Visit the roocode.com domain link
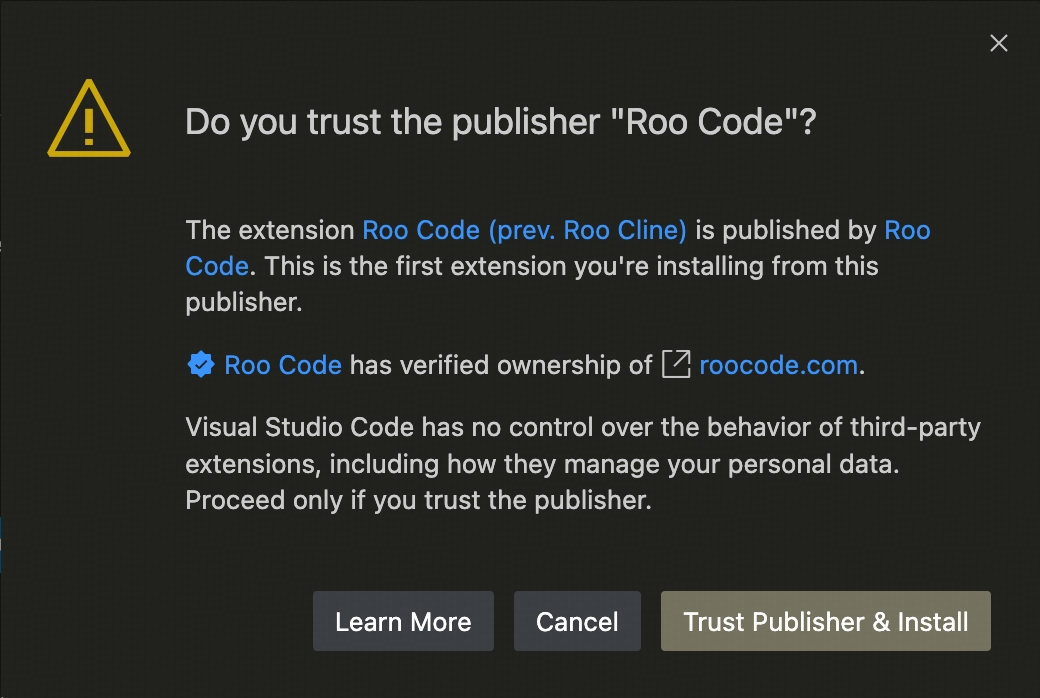This screenshot has width=1040, height=698. (x=779, y=365)
